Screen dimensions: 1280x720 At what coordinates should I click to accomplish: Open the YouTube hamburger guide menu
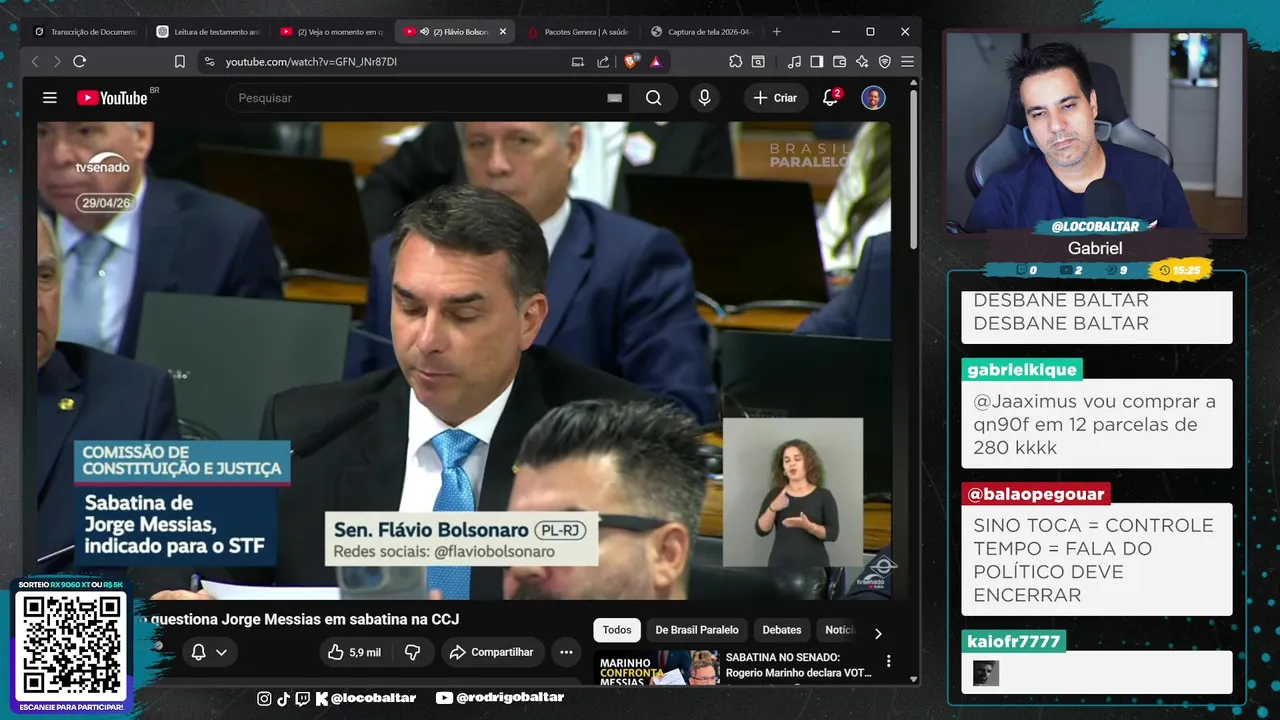(49, 98)
